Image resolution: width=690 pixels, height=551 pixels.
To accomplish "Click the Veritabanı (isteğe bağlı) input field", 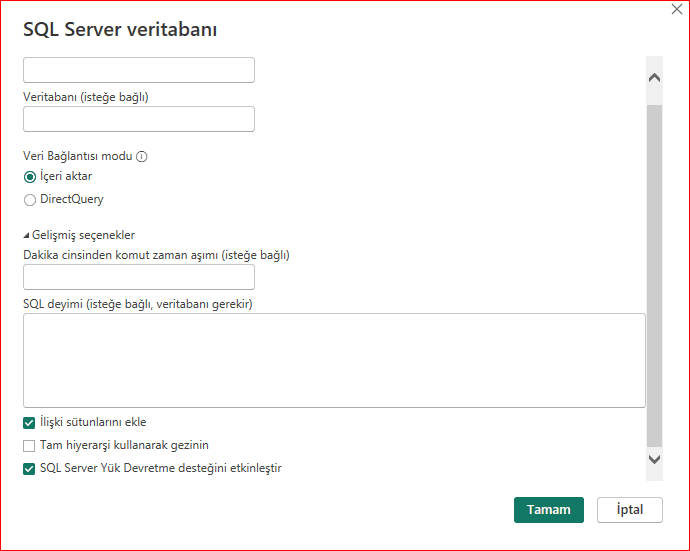I will [139, 120].
